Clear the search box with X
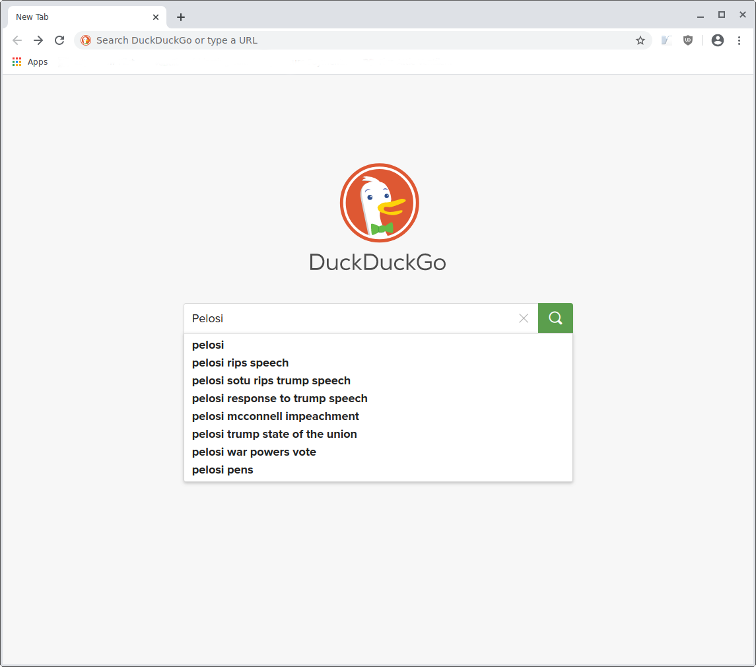This screenshot has width=756, height=667. tap(524, 318)
